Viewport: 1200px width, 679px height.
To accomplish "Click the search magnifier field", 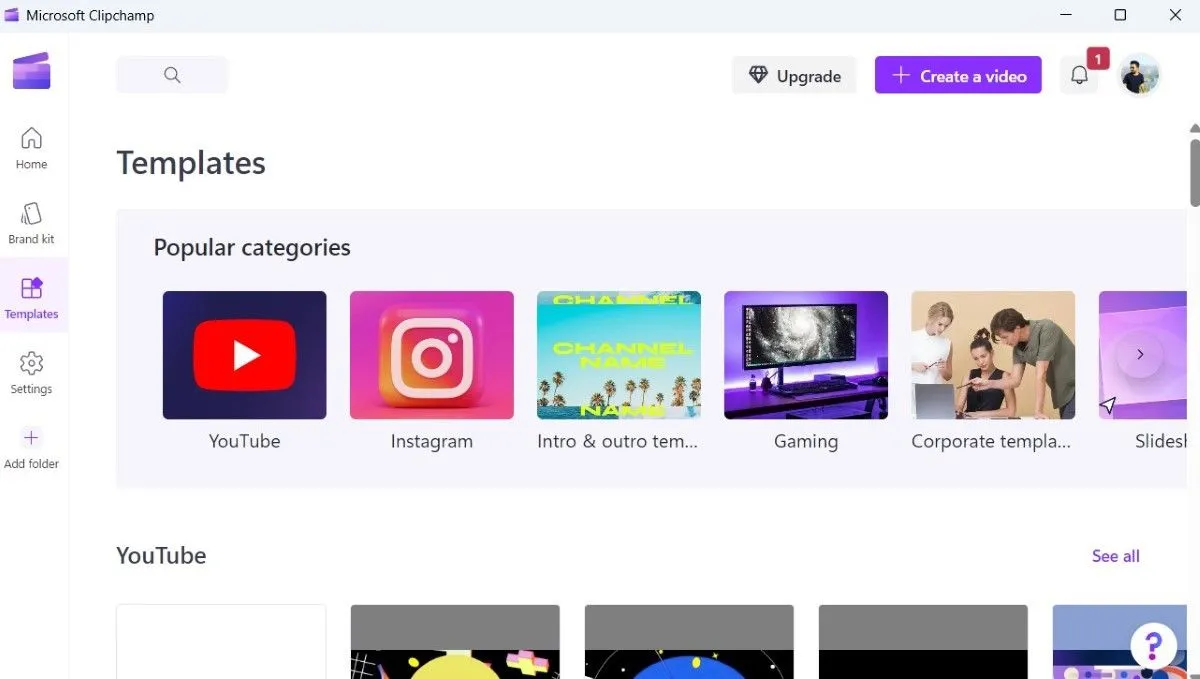I will (x=172, y=75).
